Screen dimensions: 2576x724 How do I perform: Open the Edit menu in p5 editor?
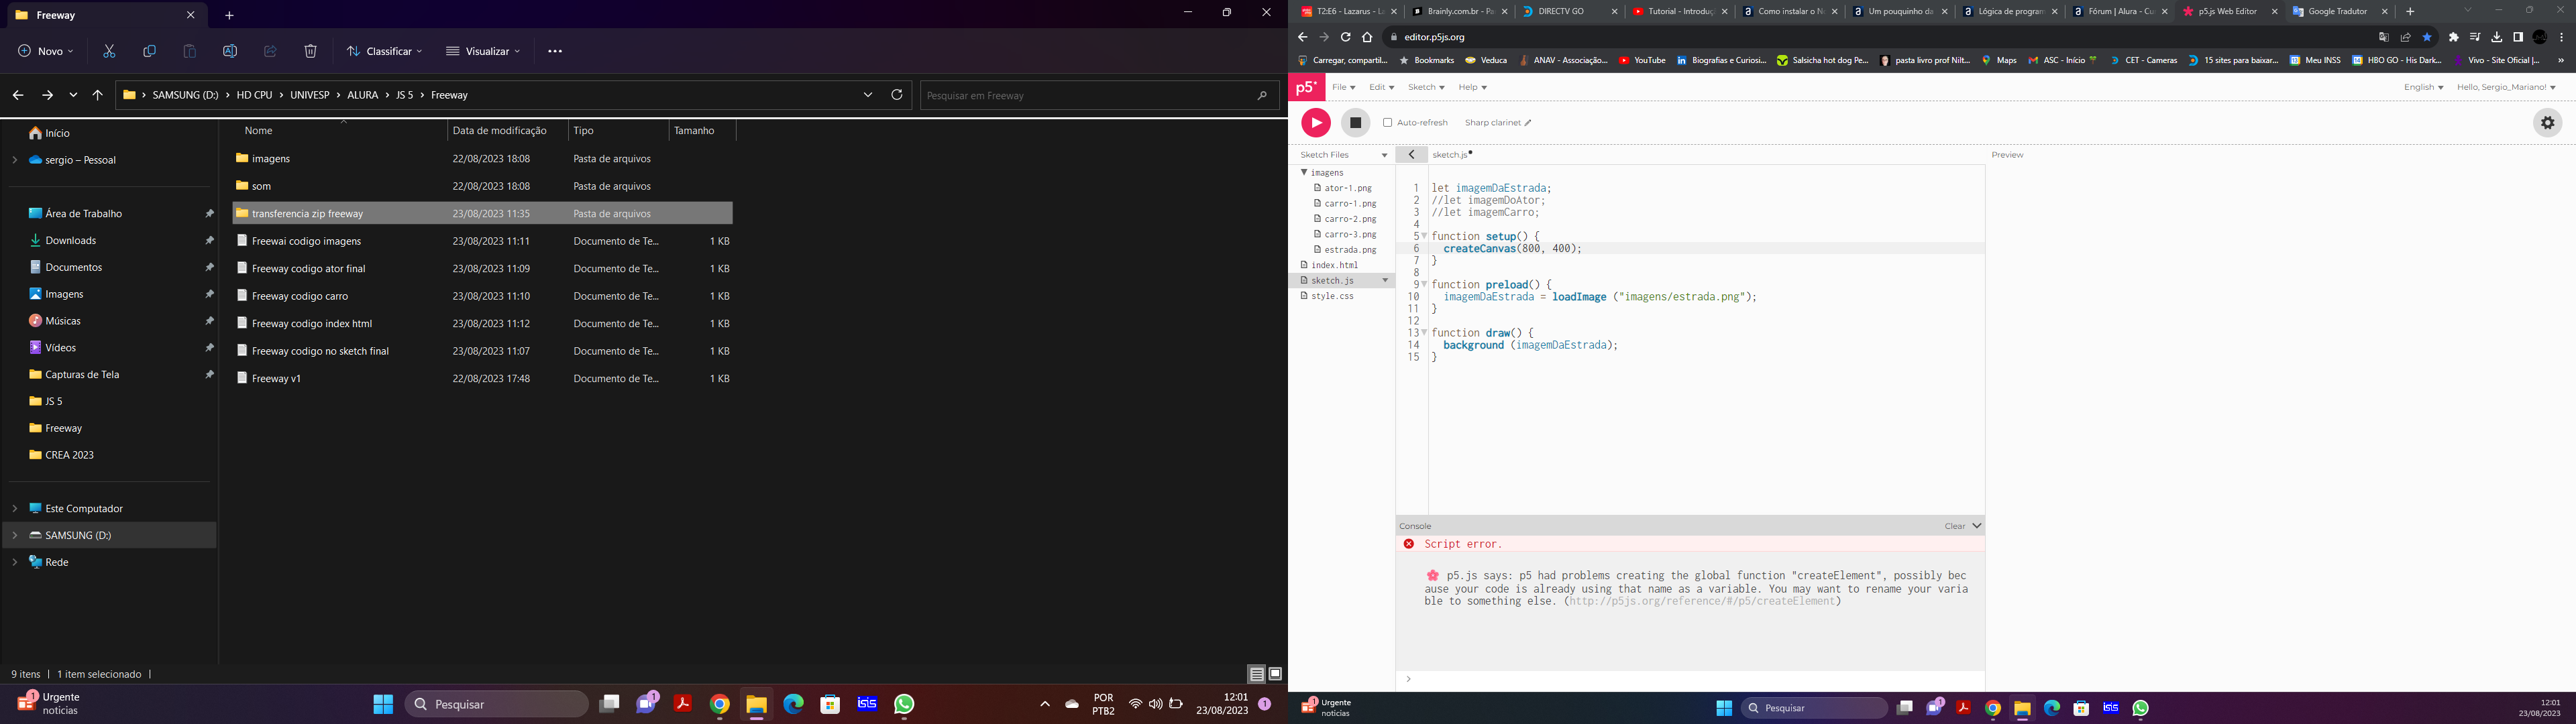click(x=1381, y=87)
